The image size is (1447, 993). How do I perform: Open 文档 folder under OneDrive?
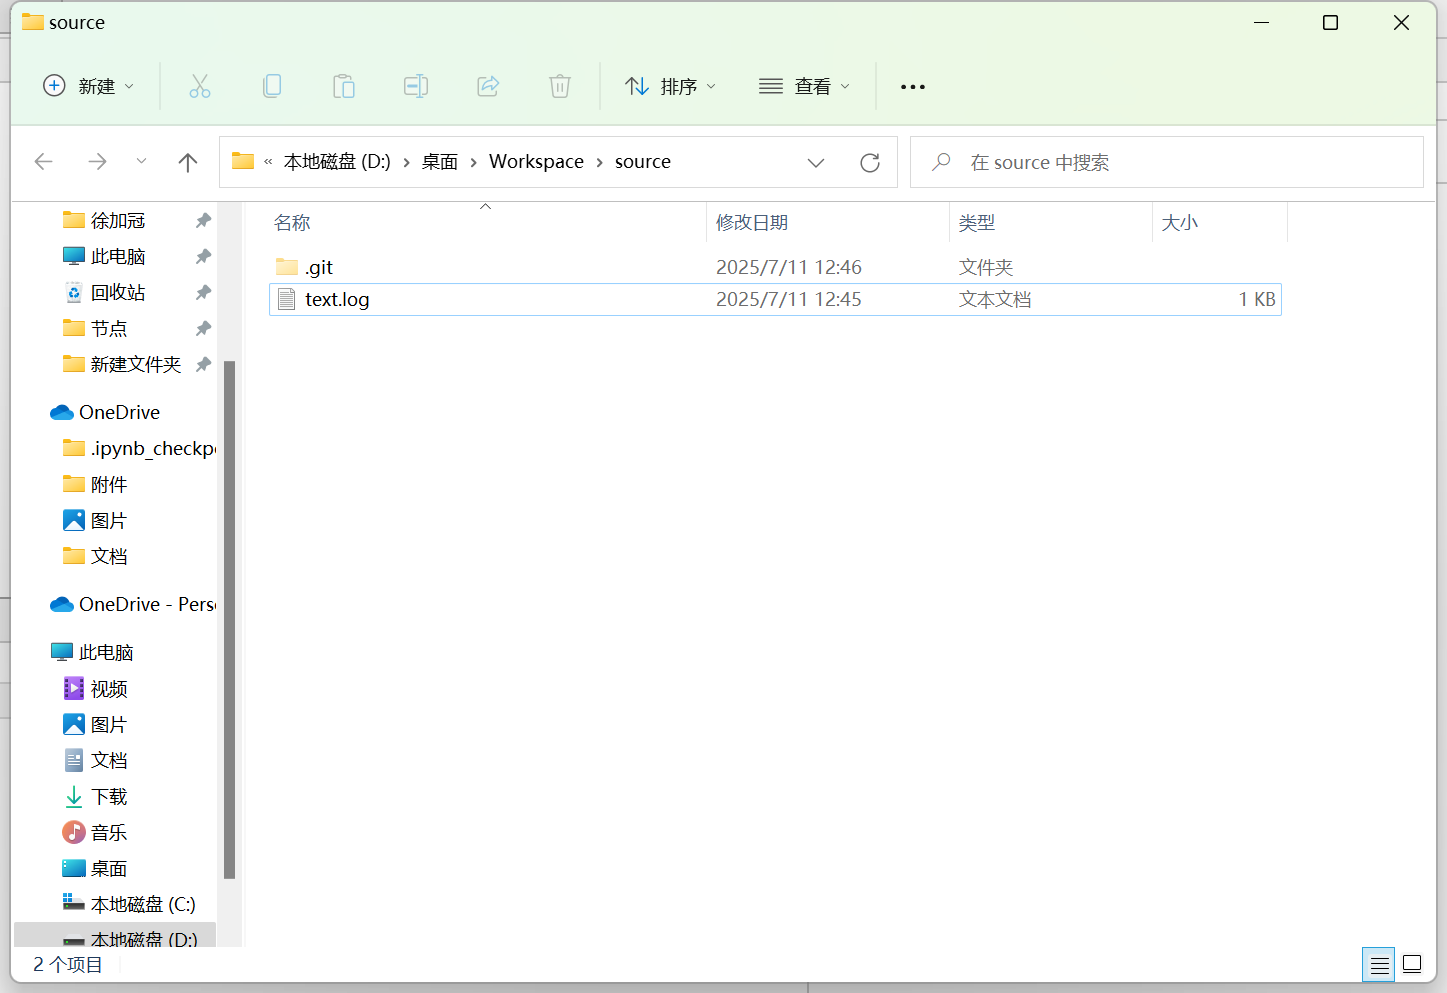[109, 556]
